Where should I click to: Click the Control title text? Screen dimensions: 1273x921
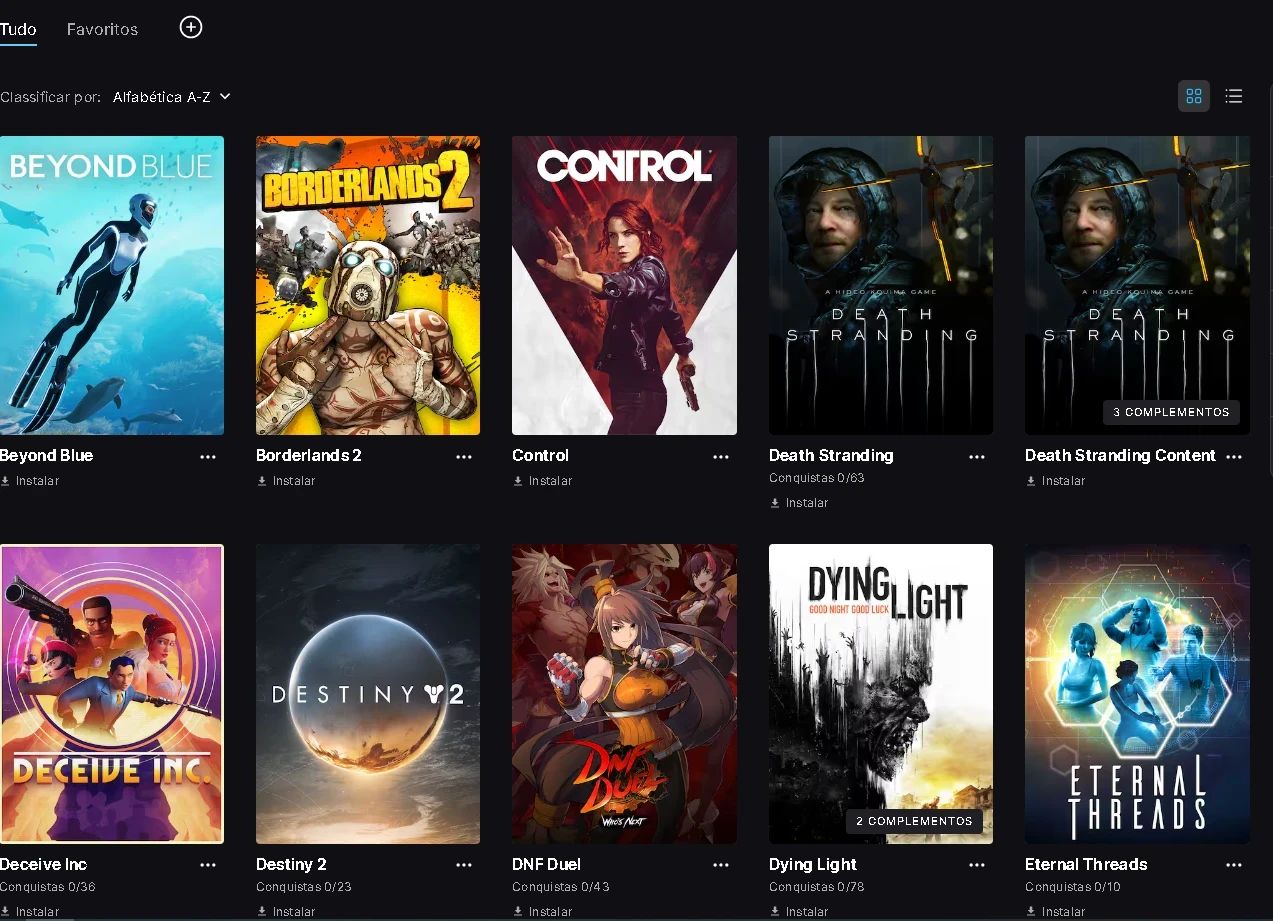[x=540, y=455]
